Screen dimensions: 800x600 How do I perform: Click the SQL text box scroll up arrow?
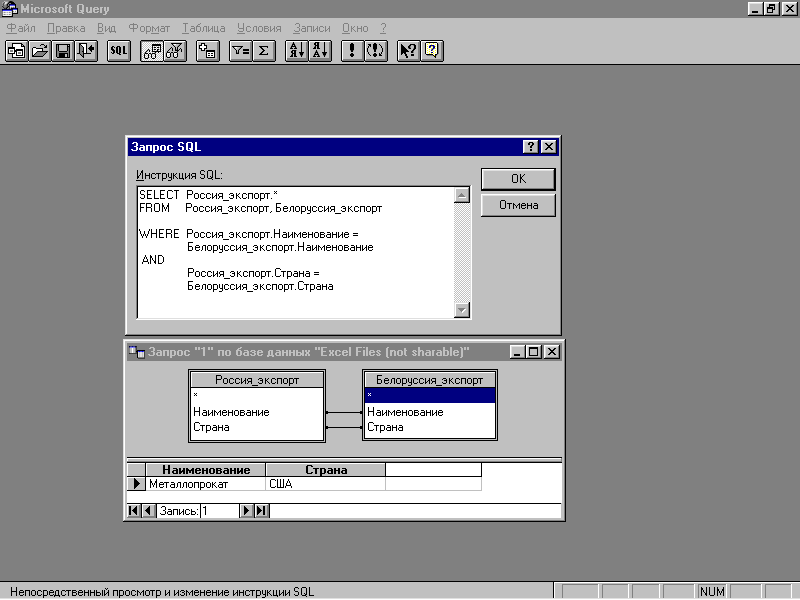(x=462, y=195)
